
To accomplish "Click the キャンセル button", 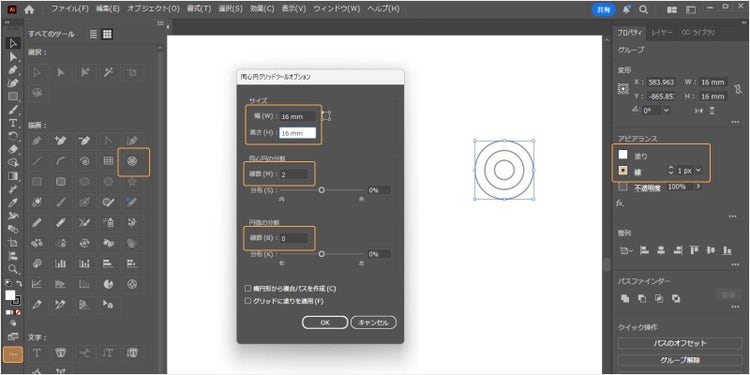I will (x=374, y=322).
